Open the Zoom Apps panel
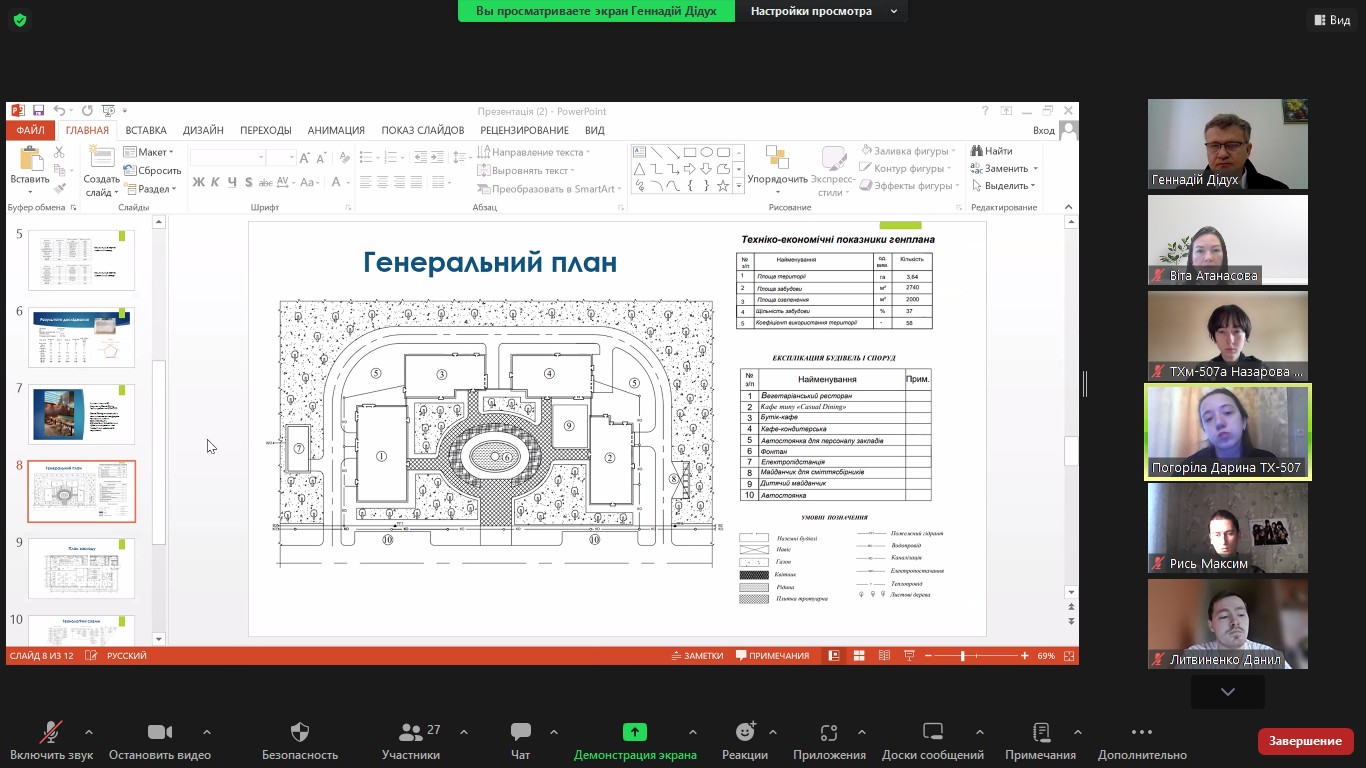This screenshot has width=1366, height=768. click(828, 741)
